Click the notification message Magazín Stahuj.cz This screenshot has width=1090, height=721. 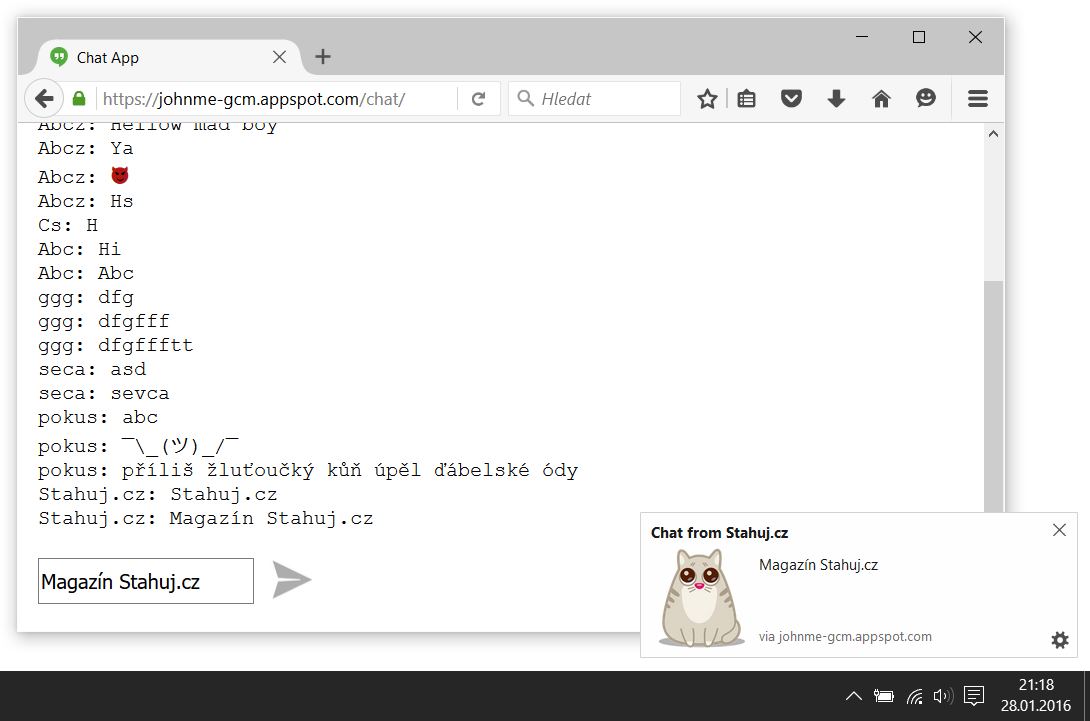(818, 565)
